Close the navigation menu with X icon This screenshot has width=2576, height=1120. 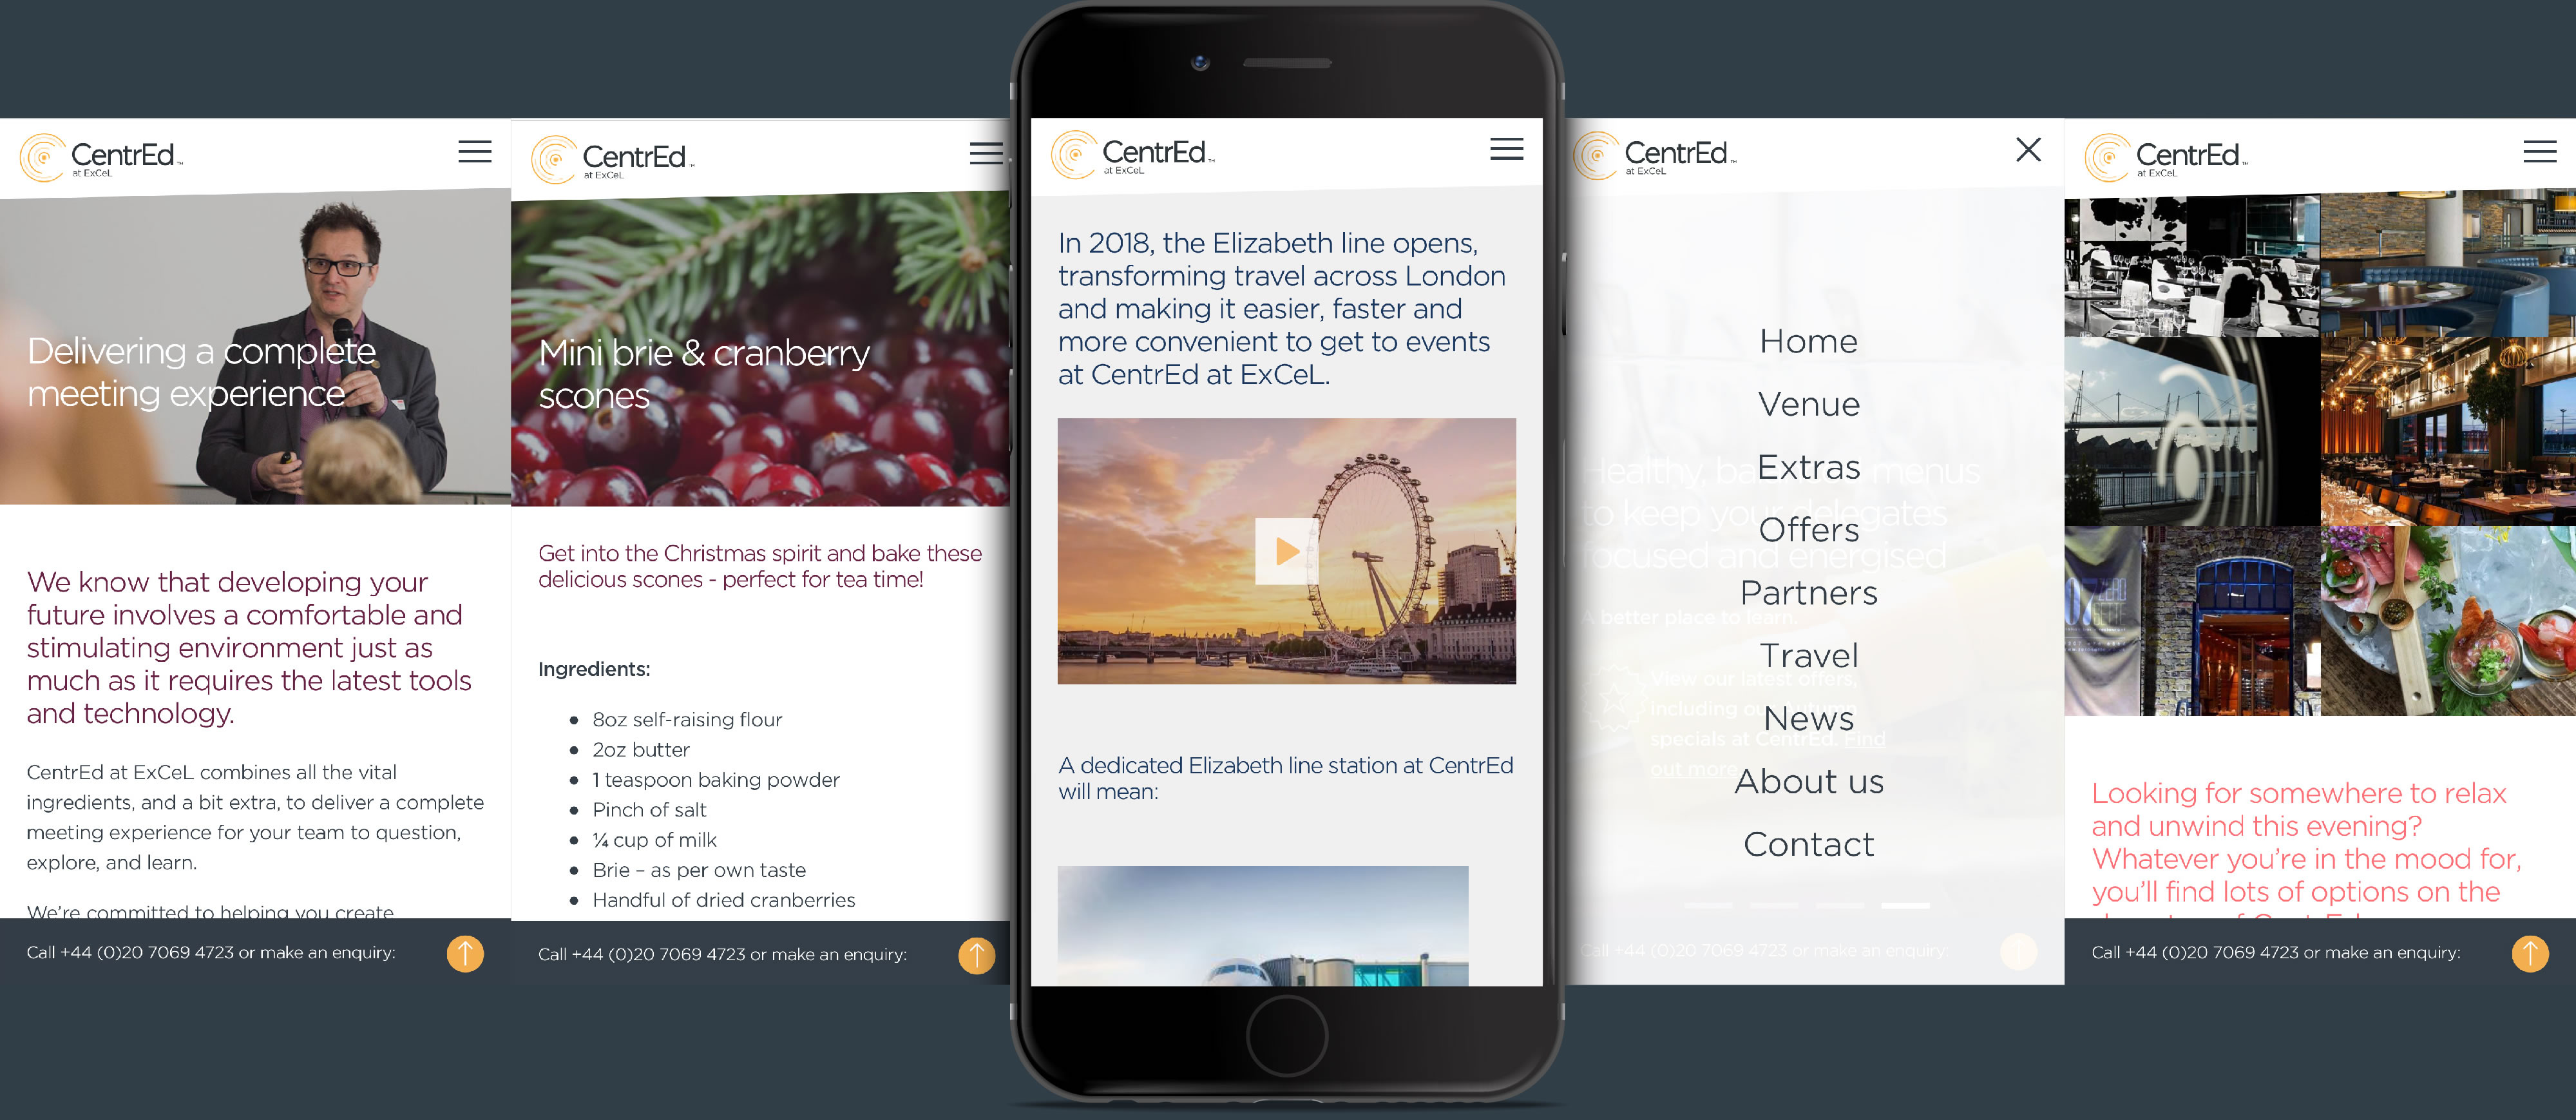(2029, 150)
